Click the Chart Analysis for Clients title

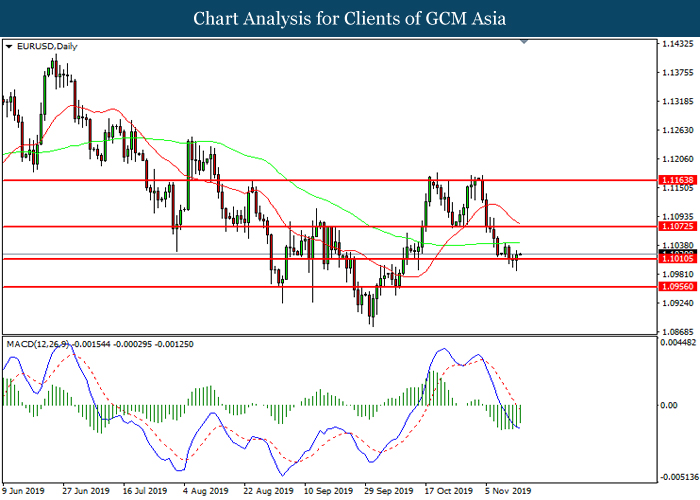click(349, 18)
